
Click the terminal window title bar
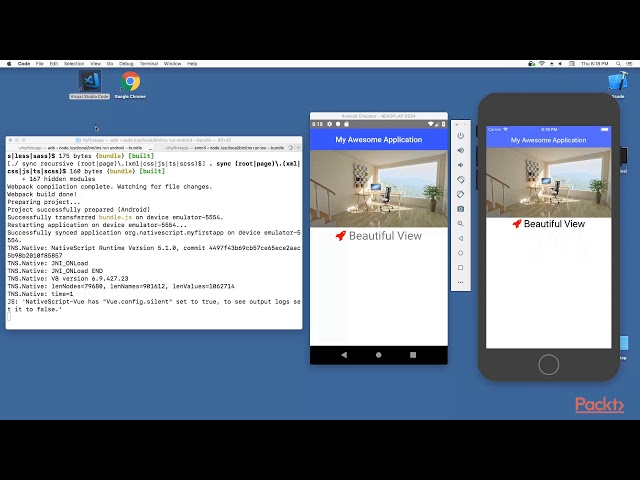(154, 140)
